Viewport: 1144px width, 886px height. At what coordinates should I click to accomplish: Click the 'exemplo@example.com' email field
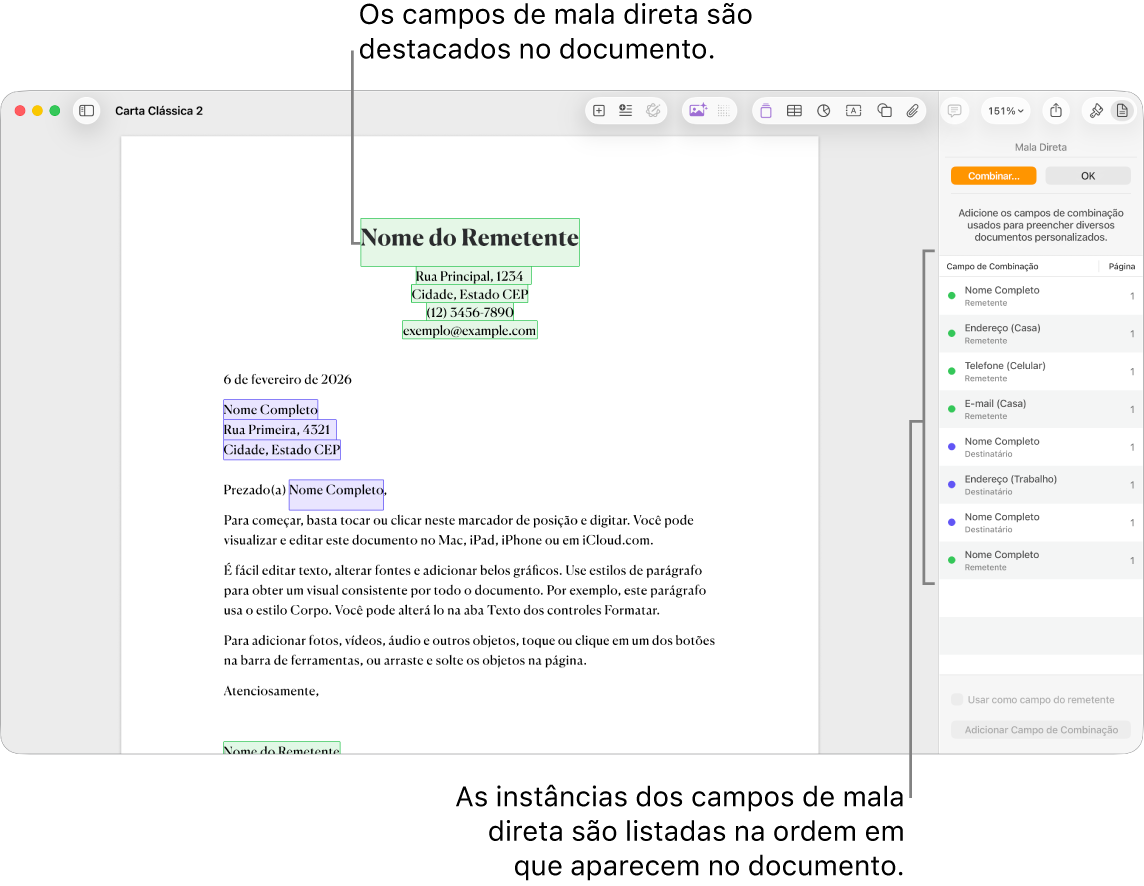point(470,331)
